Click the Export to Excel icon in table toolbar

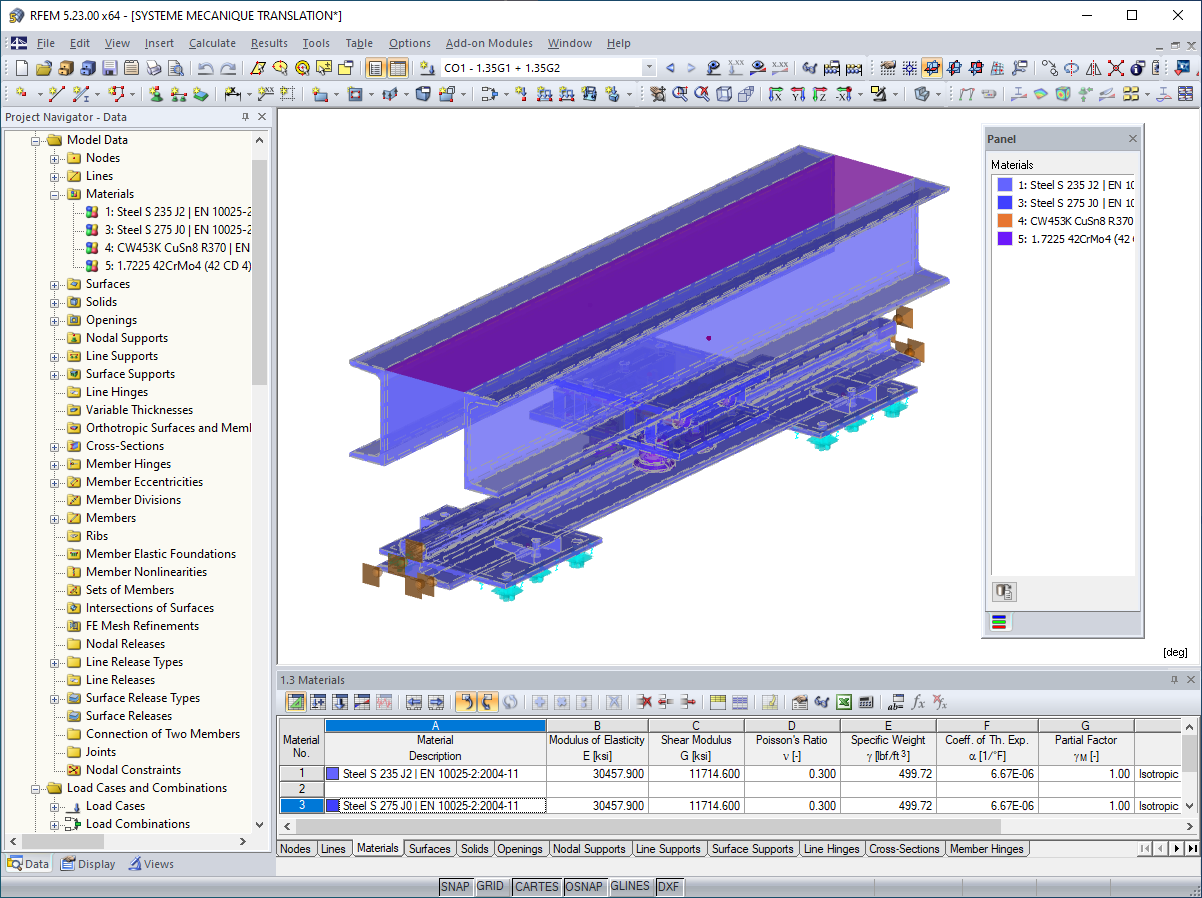click(843, 702)
